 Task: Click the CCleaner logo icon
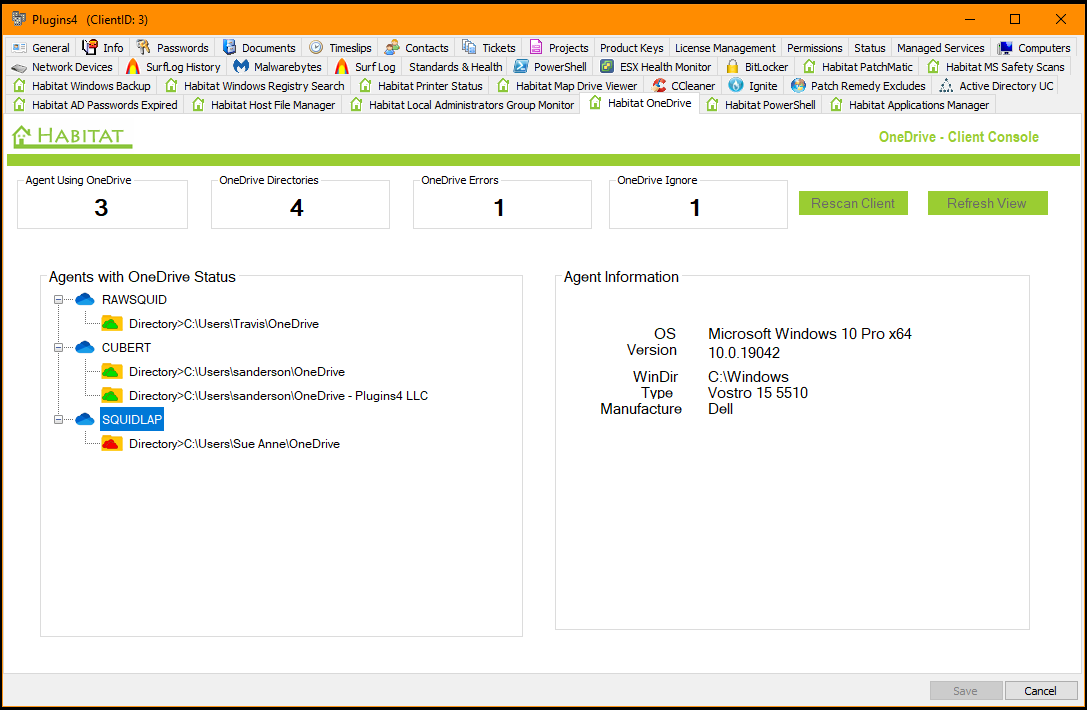pos(659,85)
